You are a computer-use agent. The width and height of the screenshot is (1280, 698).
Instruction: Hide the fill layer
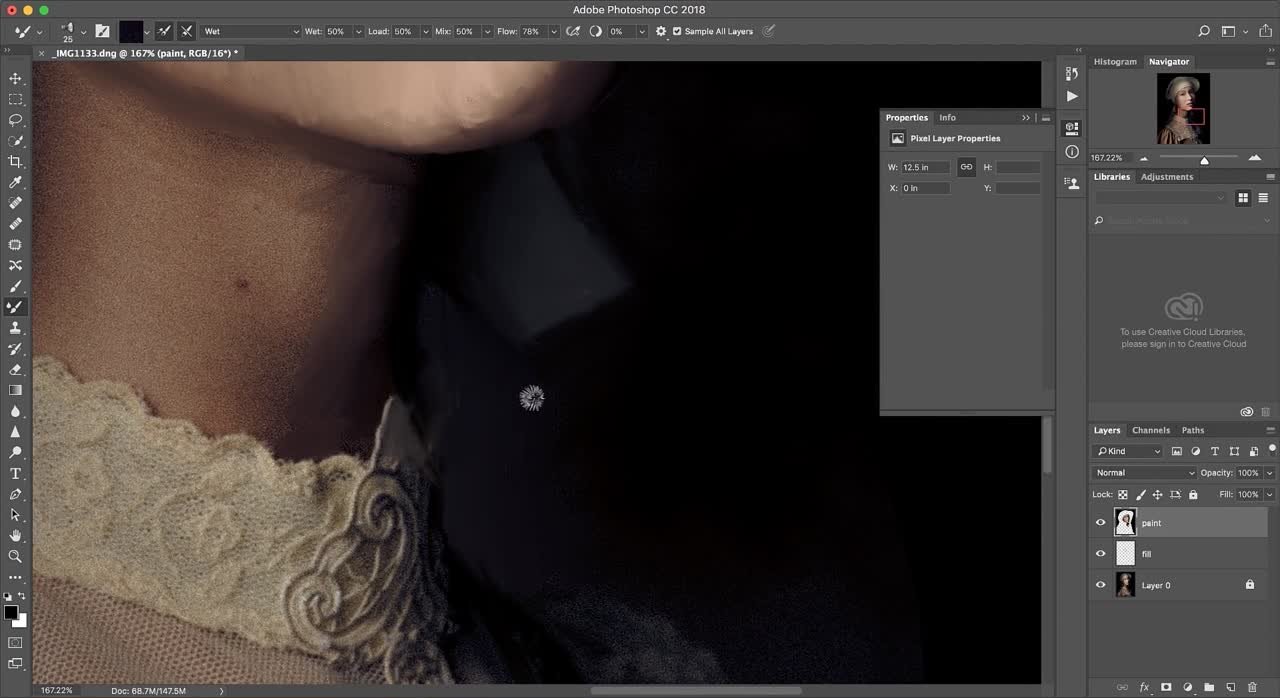pyautogui.click(x=1101, y=553)
